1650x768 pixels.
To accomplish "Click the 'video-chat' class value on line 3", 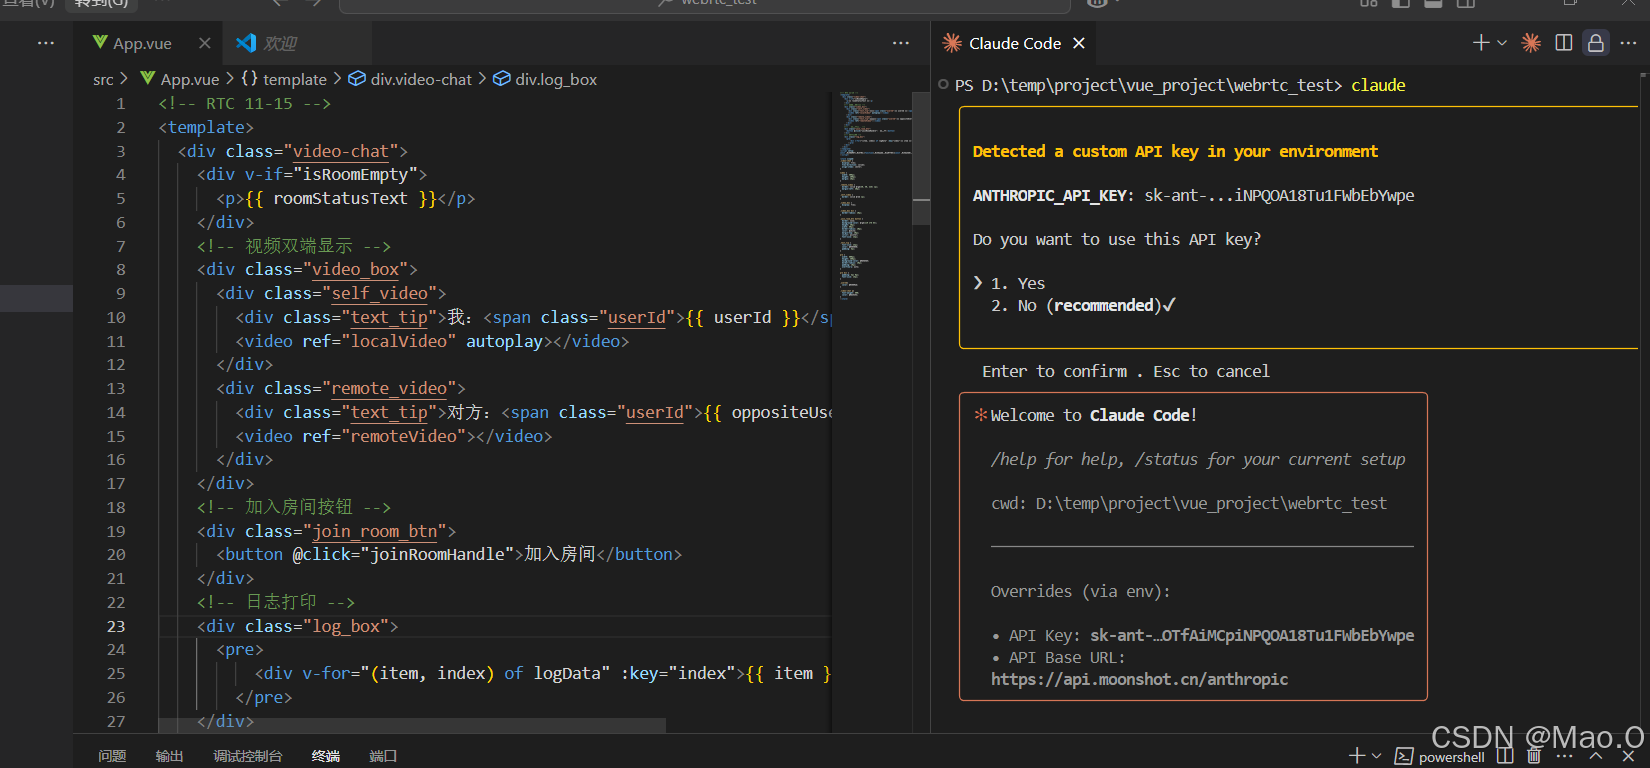I will coord(340,151).
